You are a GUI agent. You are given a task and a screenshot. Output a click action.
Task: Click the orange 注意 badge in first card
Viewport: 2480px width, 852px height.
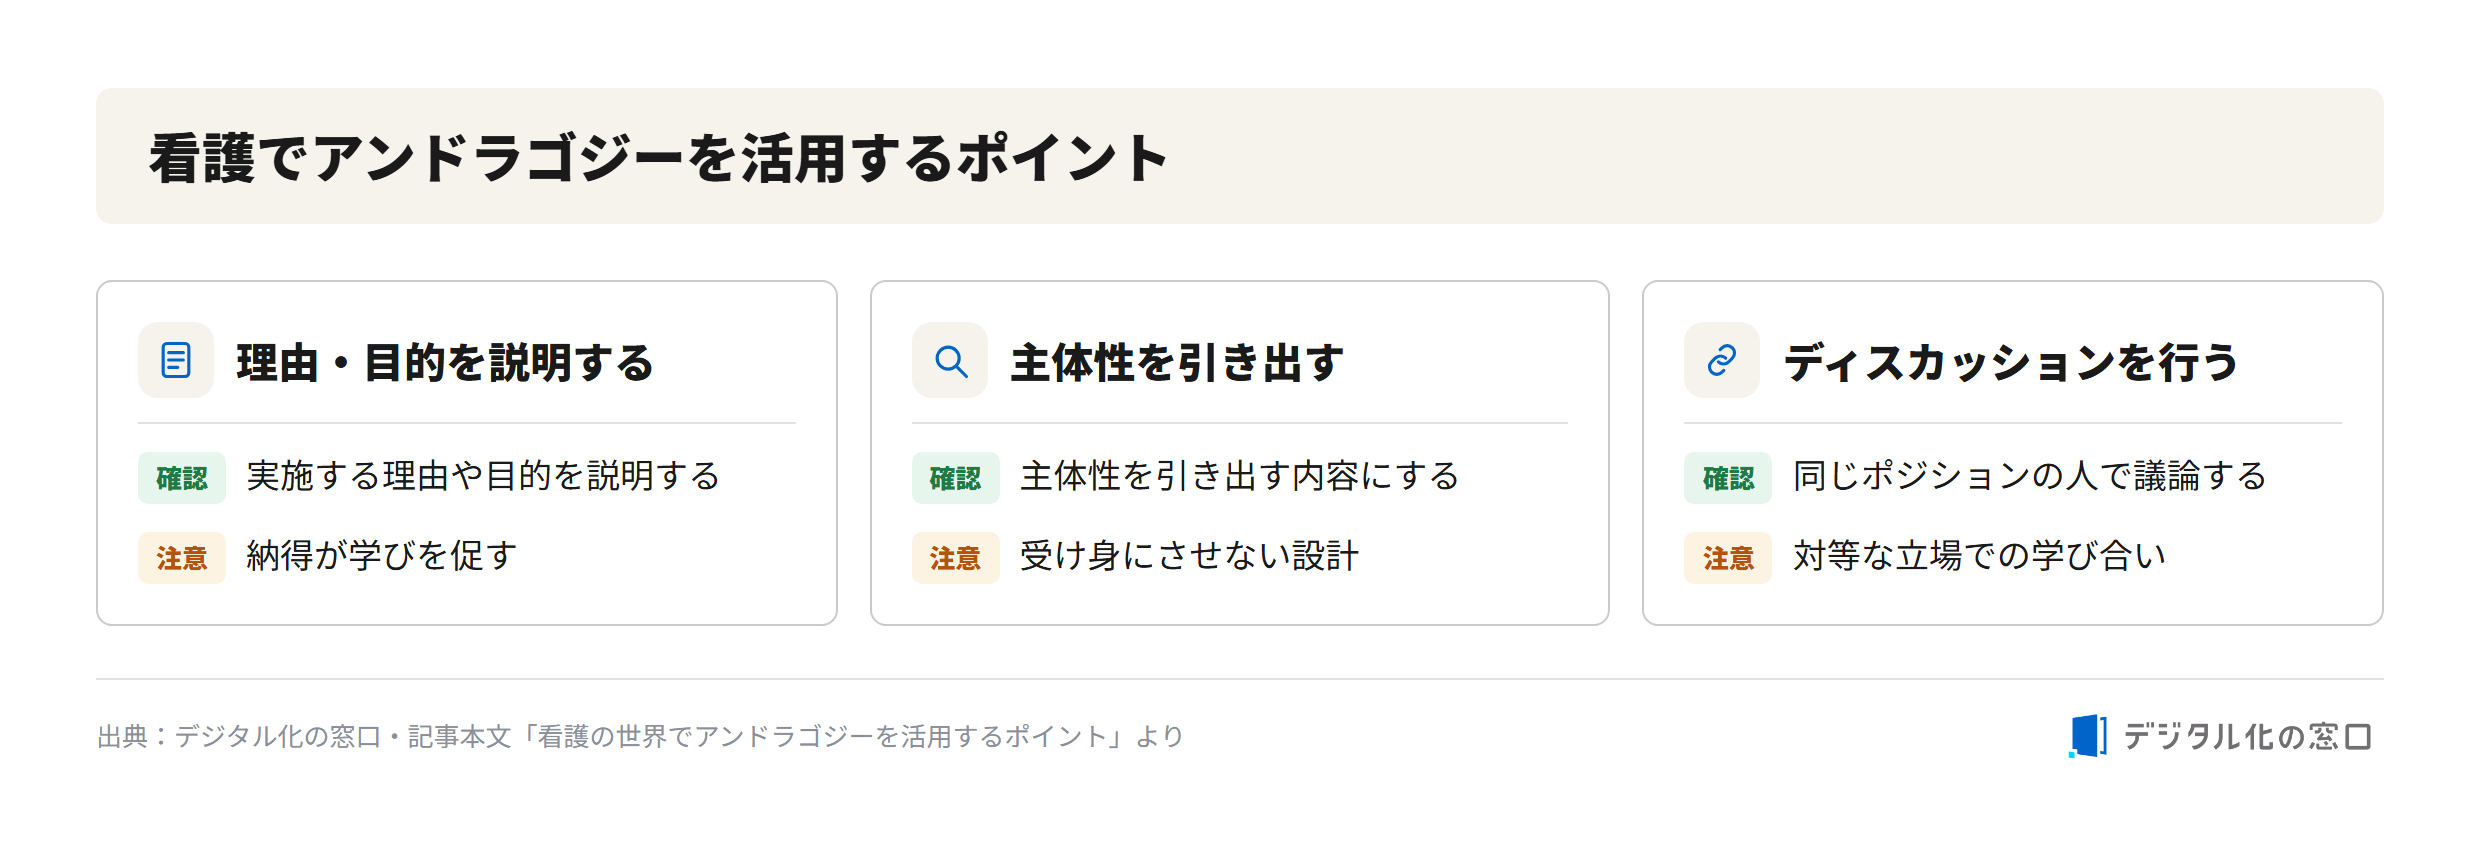[x=182, y=558]
